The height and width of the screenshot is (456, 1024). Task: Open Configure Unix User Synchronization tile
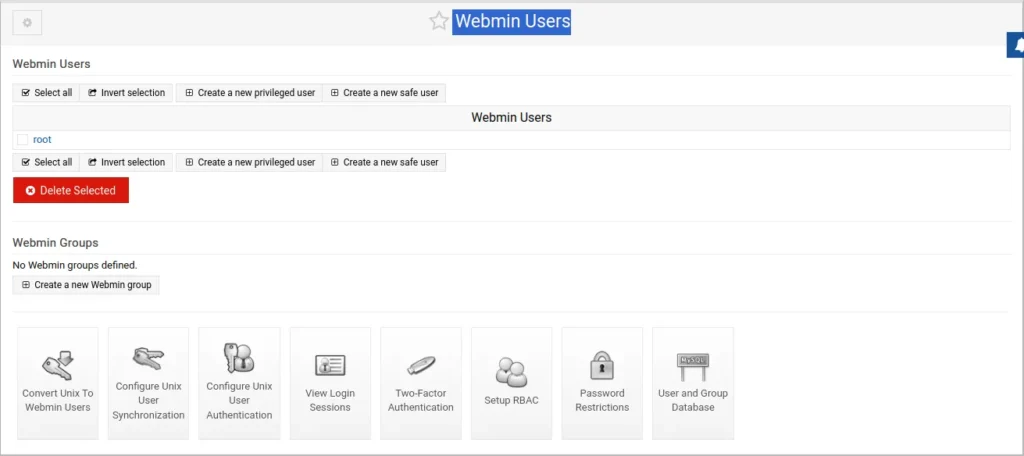148,383
